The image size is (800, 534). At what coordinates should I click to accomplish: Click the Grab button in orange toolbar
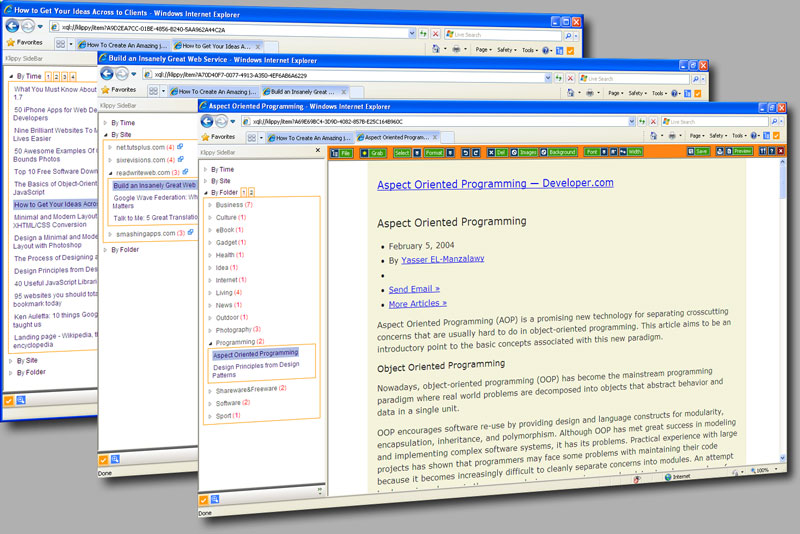pos(373,153)
